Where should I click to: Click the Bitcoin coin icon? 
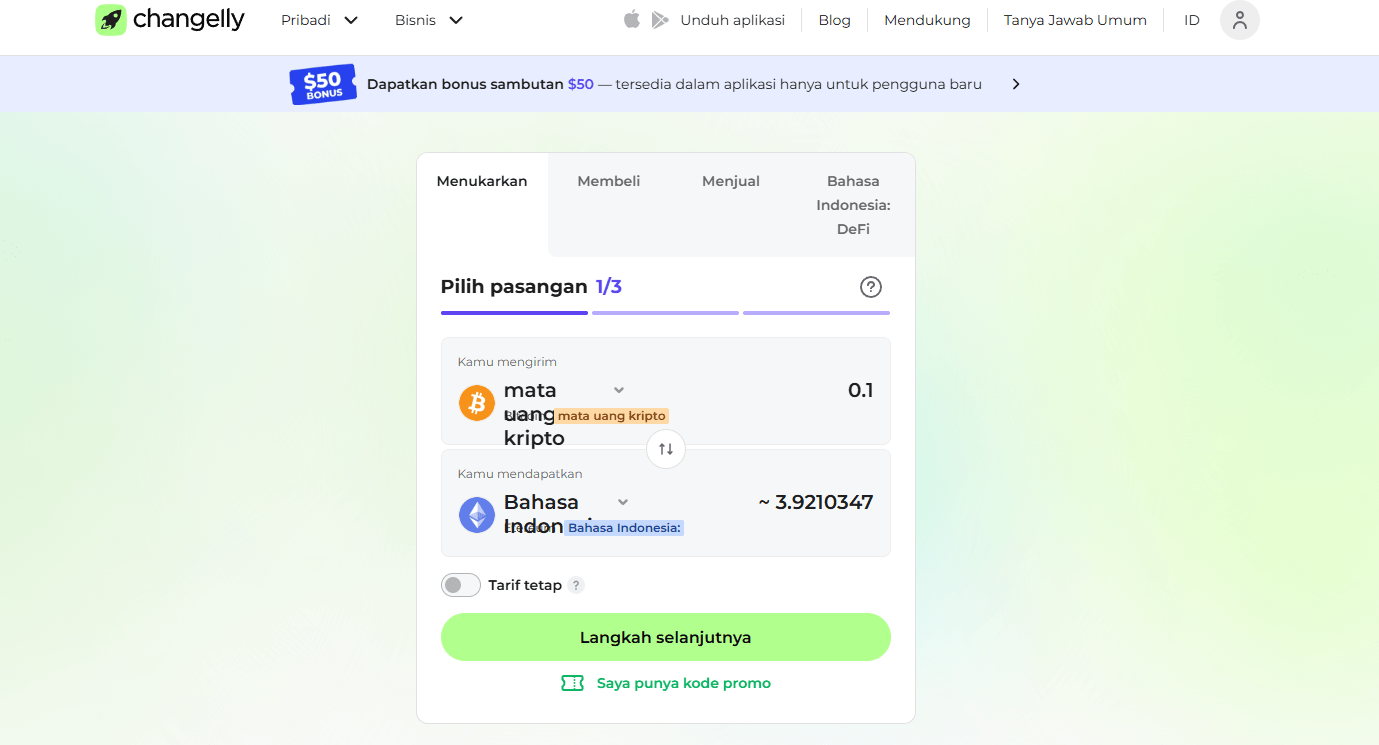click(477, 403)
